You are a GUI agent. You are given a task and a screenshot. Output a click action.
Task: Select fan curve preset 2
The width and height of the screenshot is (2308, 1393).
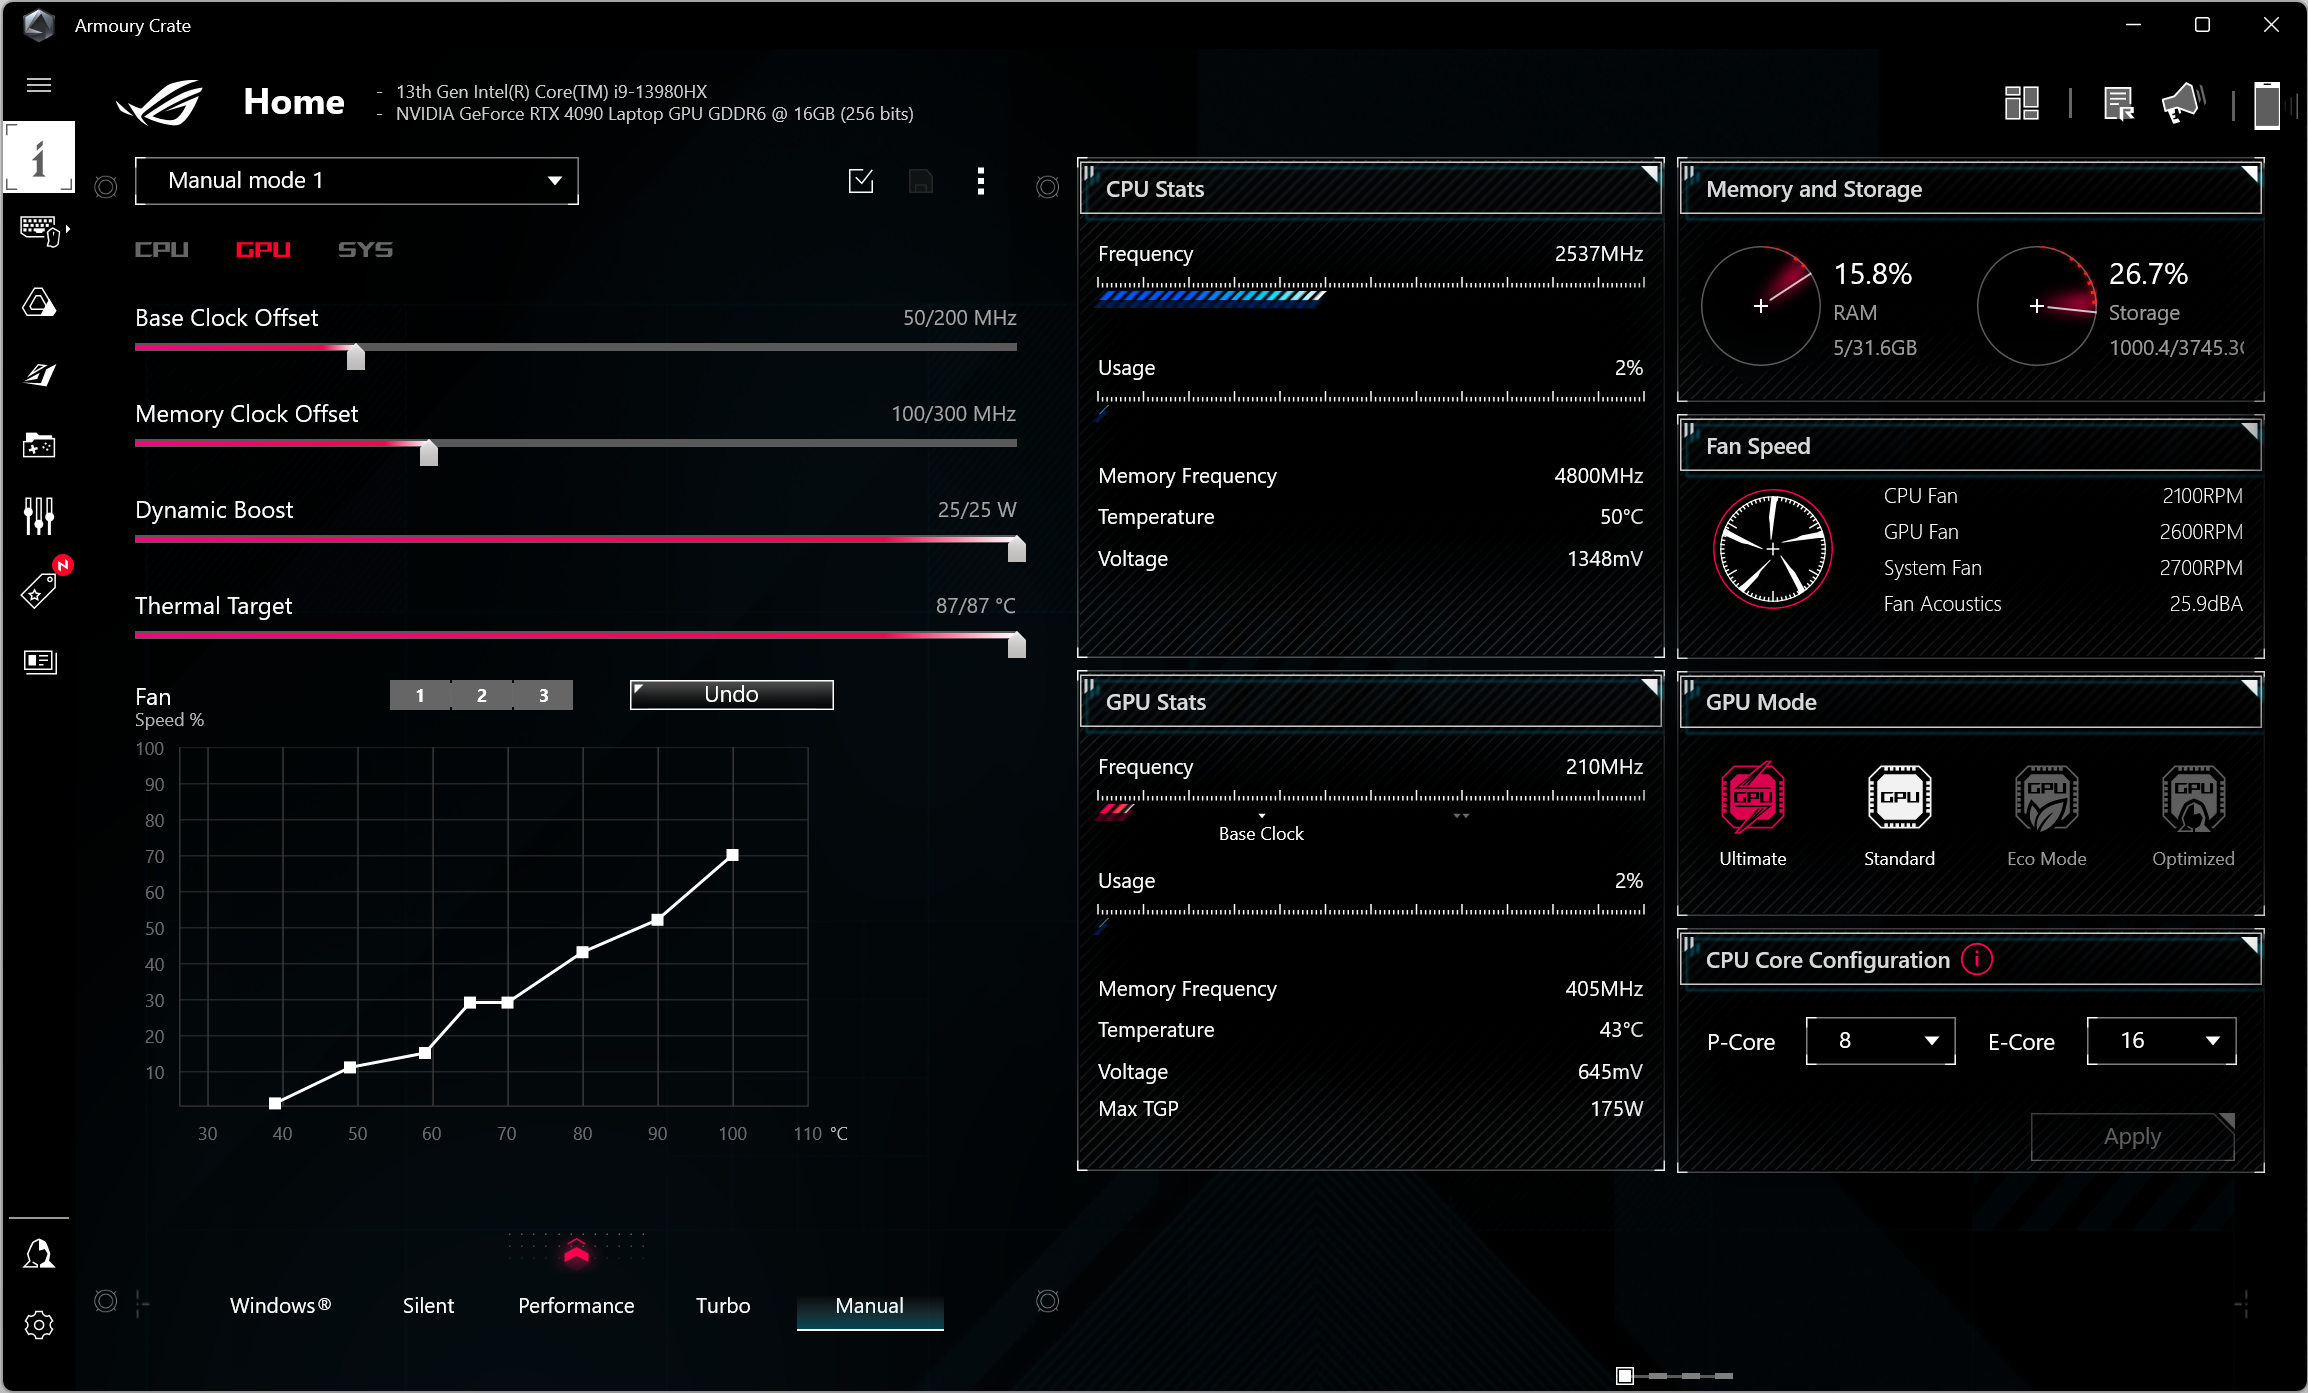481,695
